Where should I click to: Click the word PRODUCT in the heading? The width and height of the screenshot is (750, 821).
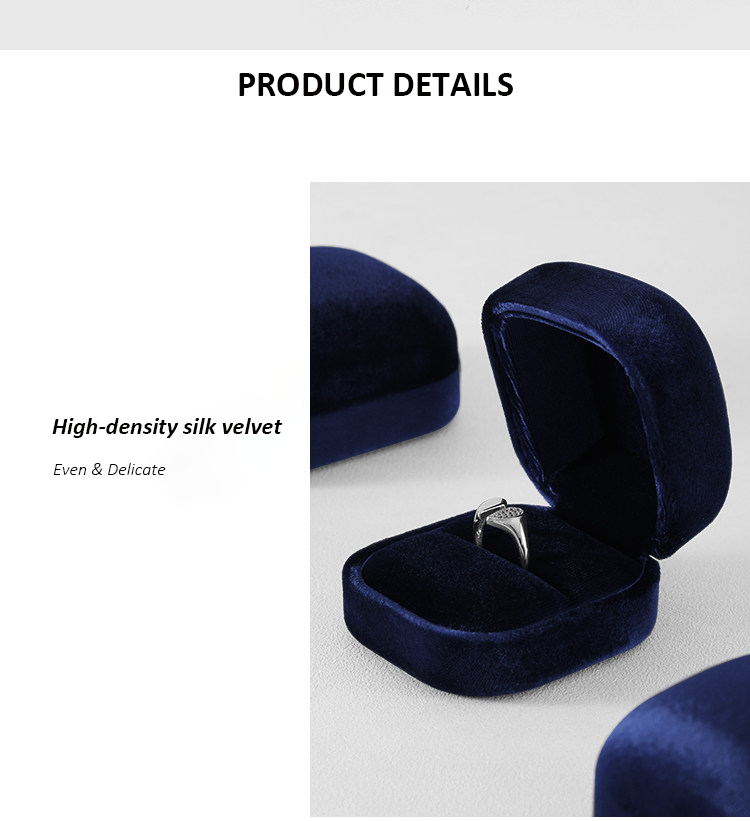311,84
